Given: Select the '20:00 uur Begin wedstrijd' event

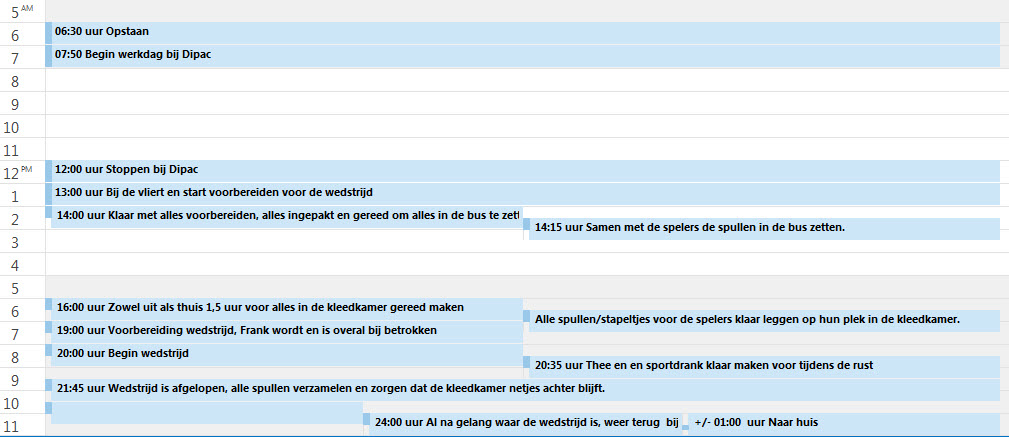Looking at the screenshot, I should [284, 355].
